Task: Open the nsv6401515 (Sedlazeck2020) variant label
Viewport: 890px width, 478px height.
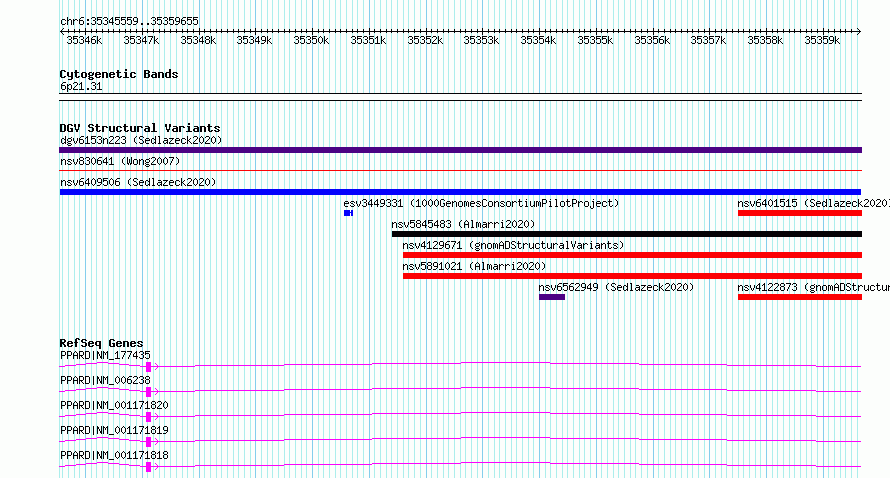Action: 813,203
